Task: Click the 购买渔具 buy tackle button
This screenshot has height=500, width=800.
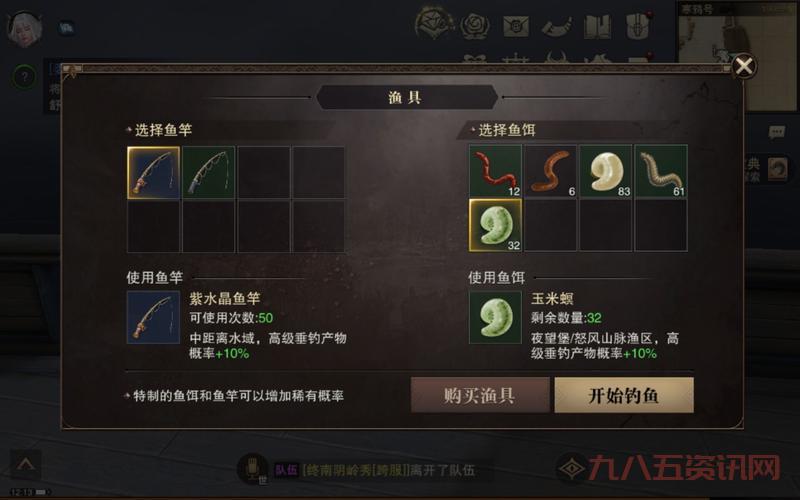Action: click(480, 395)
